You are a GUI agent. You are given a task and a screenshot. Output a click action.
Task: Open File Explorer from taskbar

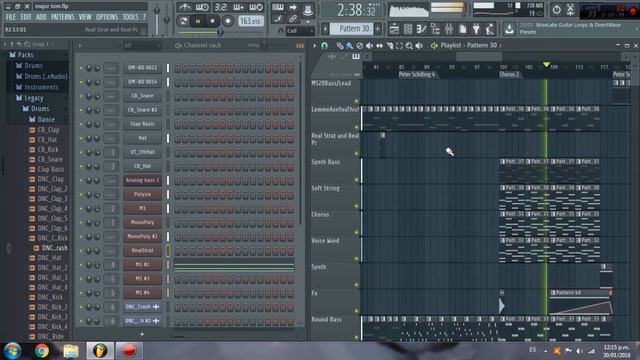point(71,351)
